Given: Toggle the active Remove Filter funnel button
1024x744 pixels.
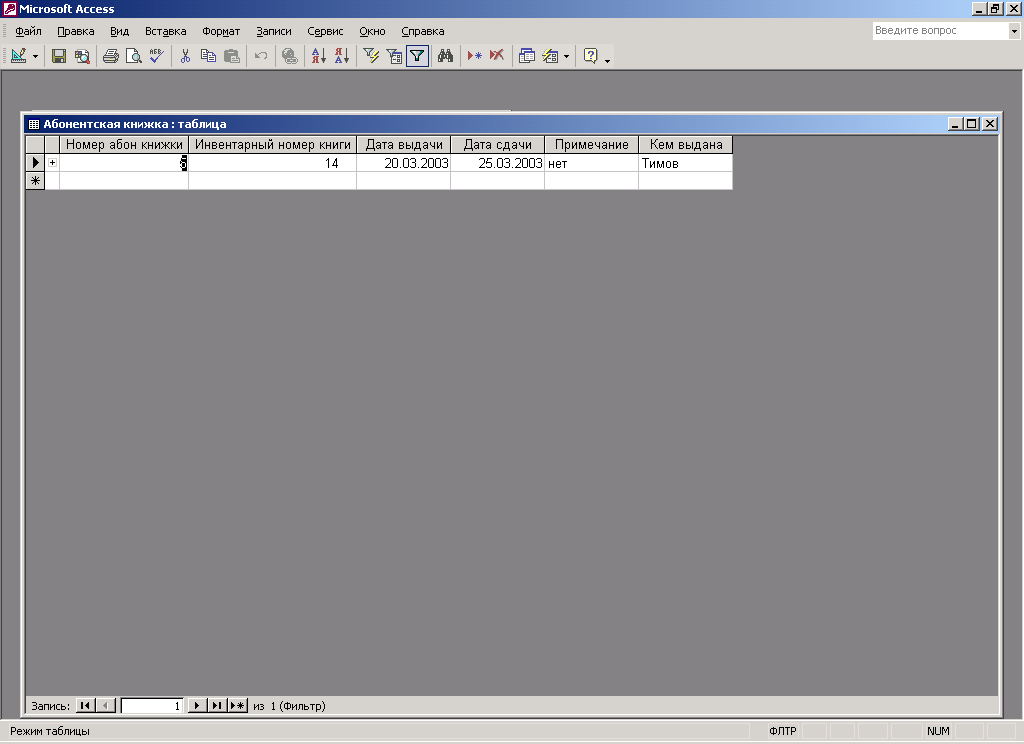Looking at the screenshot, I should [x=417, y=56].
